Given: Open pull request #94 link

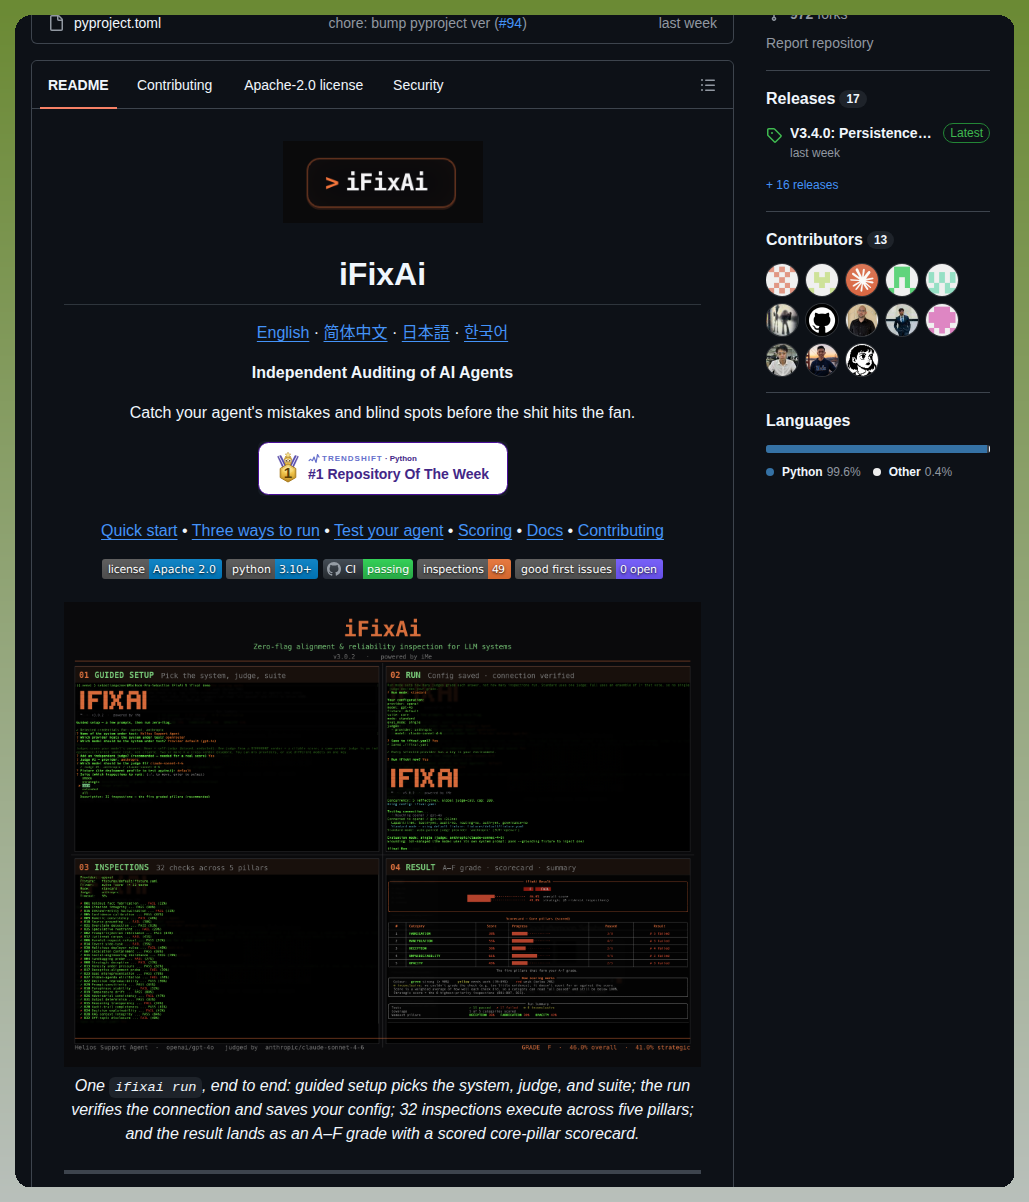Looking at the screenshot, I should 512,23.
